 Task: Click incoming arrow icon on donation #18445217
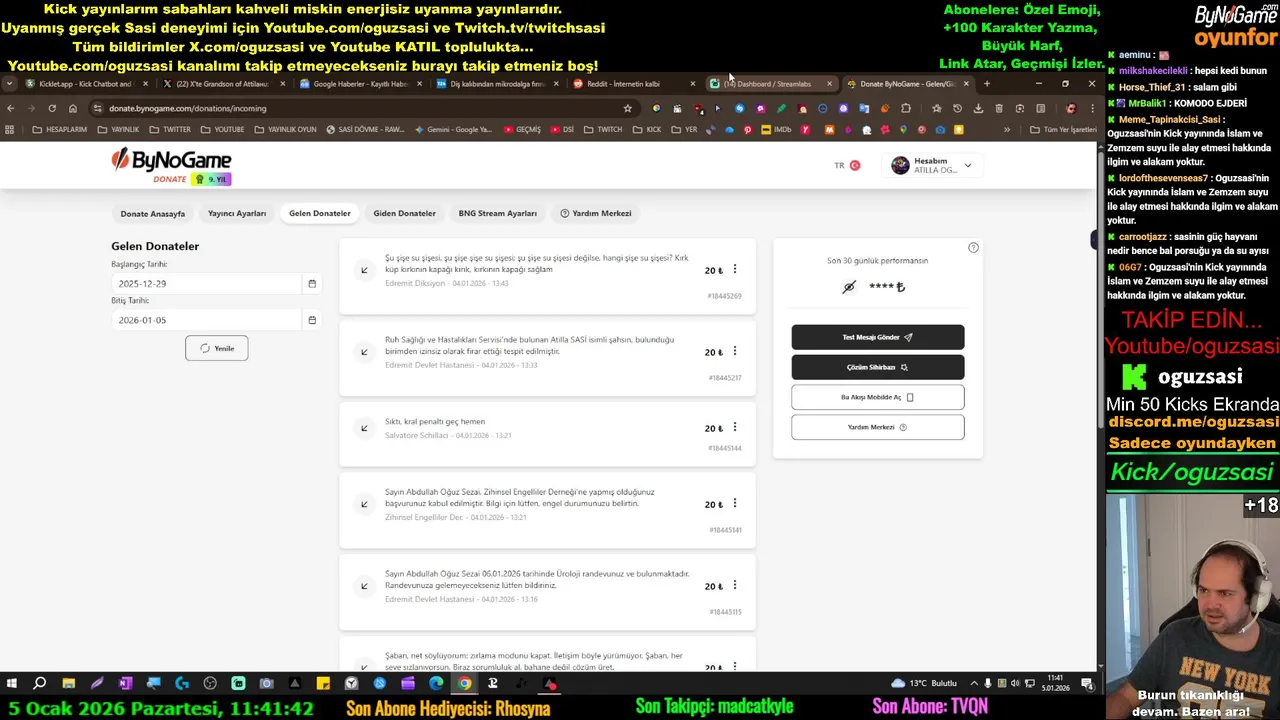[x=364, y=352]
